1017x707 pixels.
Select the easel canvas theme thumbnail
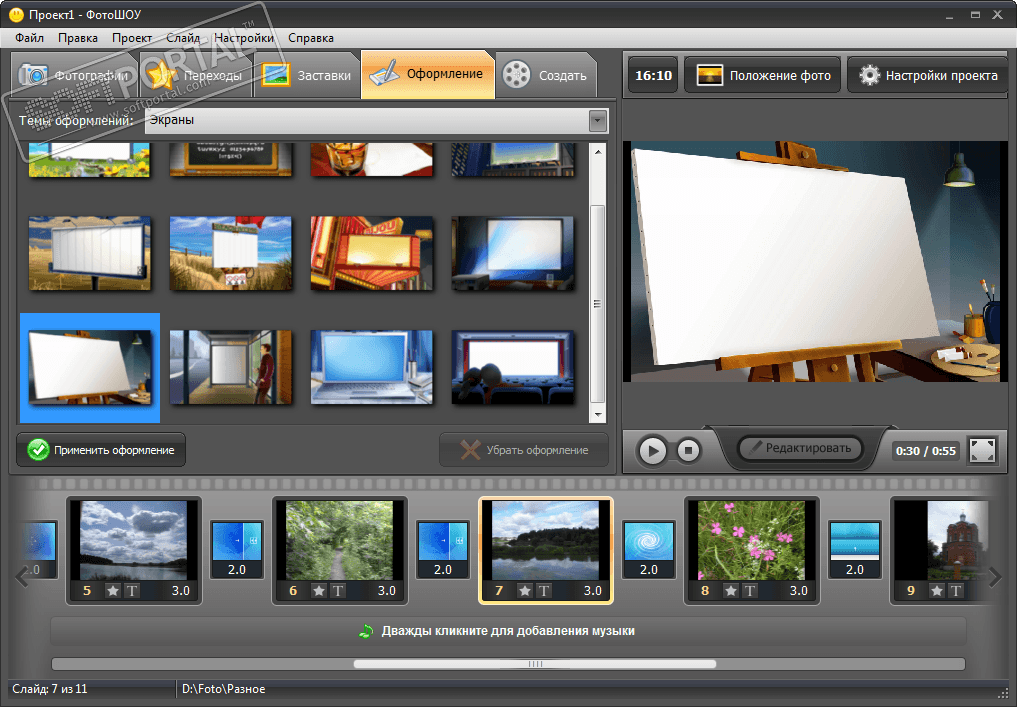(90, 368)
